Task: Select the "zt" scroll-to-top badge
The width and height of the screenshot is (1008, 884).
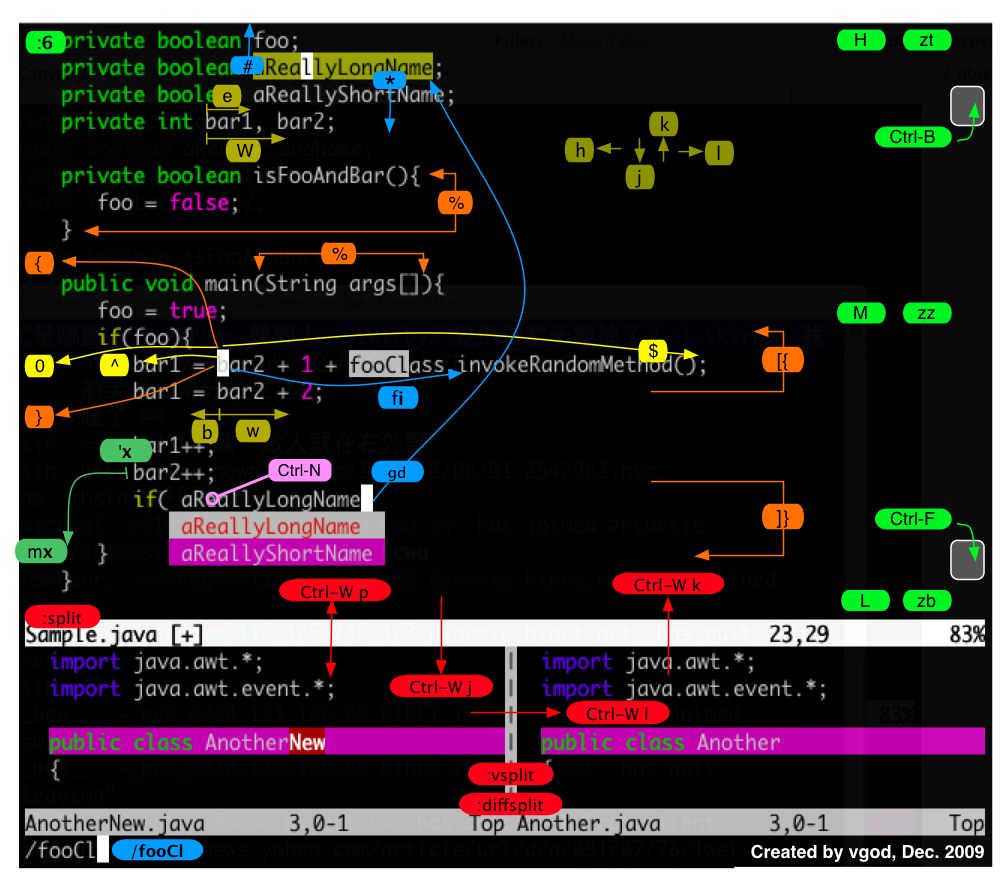Action: 927,40
